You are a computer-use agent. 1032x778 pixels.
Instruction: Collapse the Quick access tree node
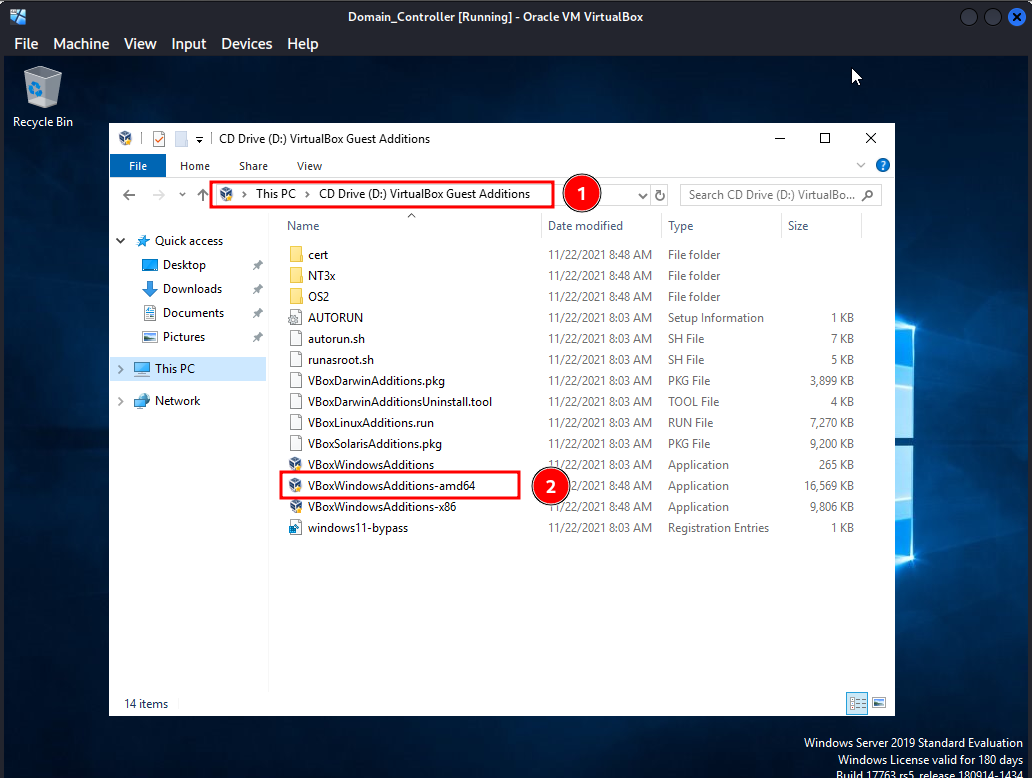pos(120,241)
